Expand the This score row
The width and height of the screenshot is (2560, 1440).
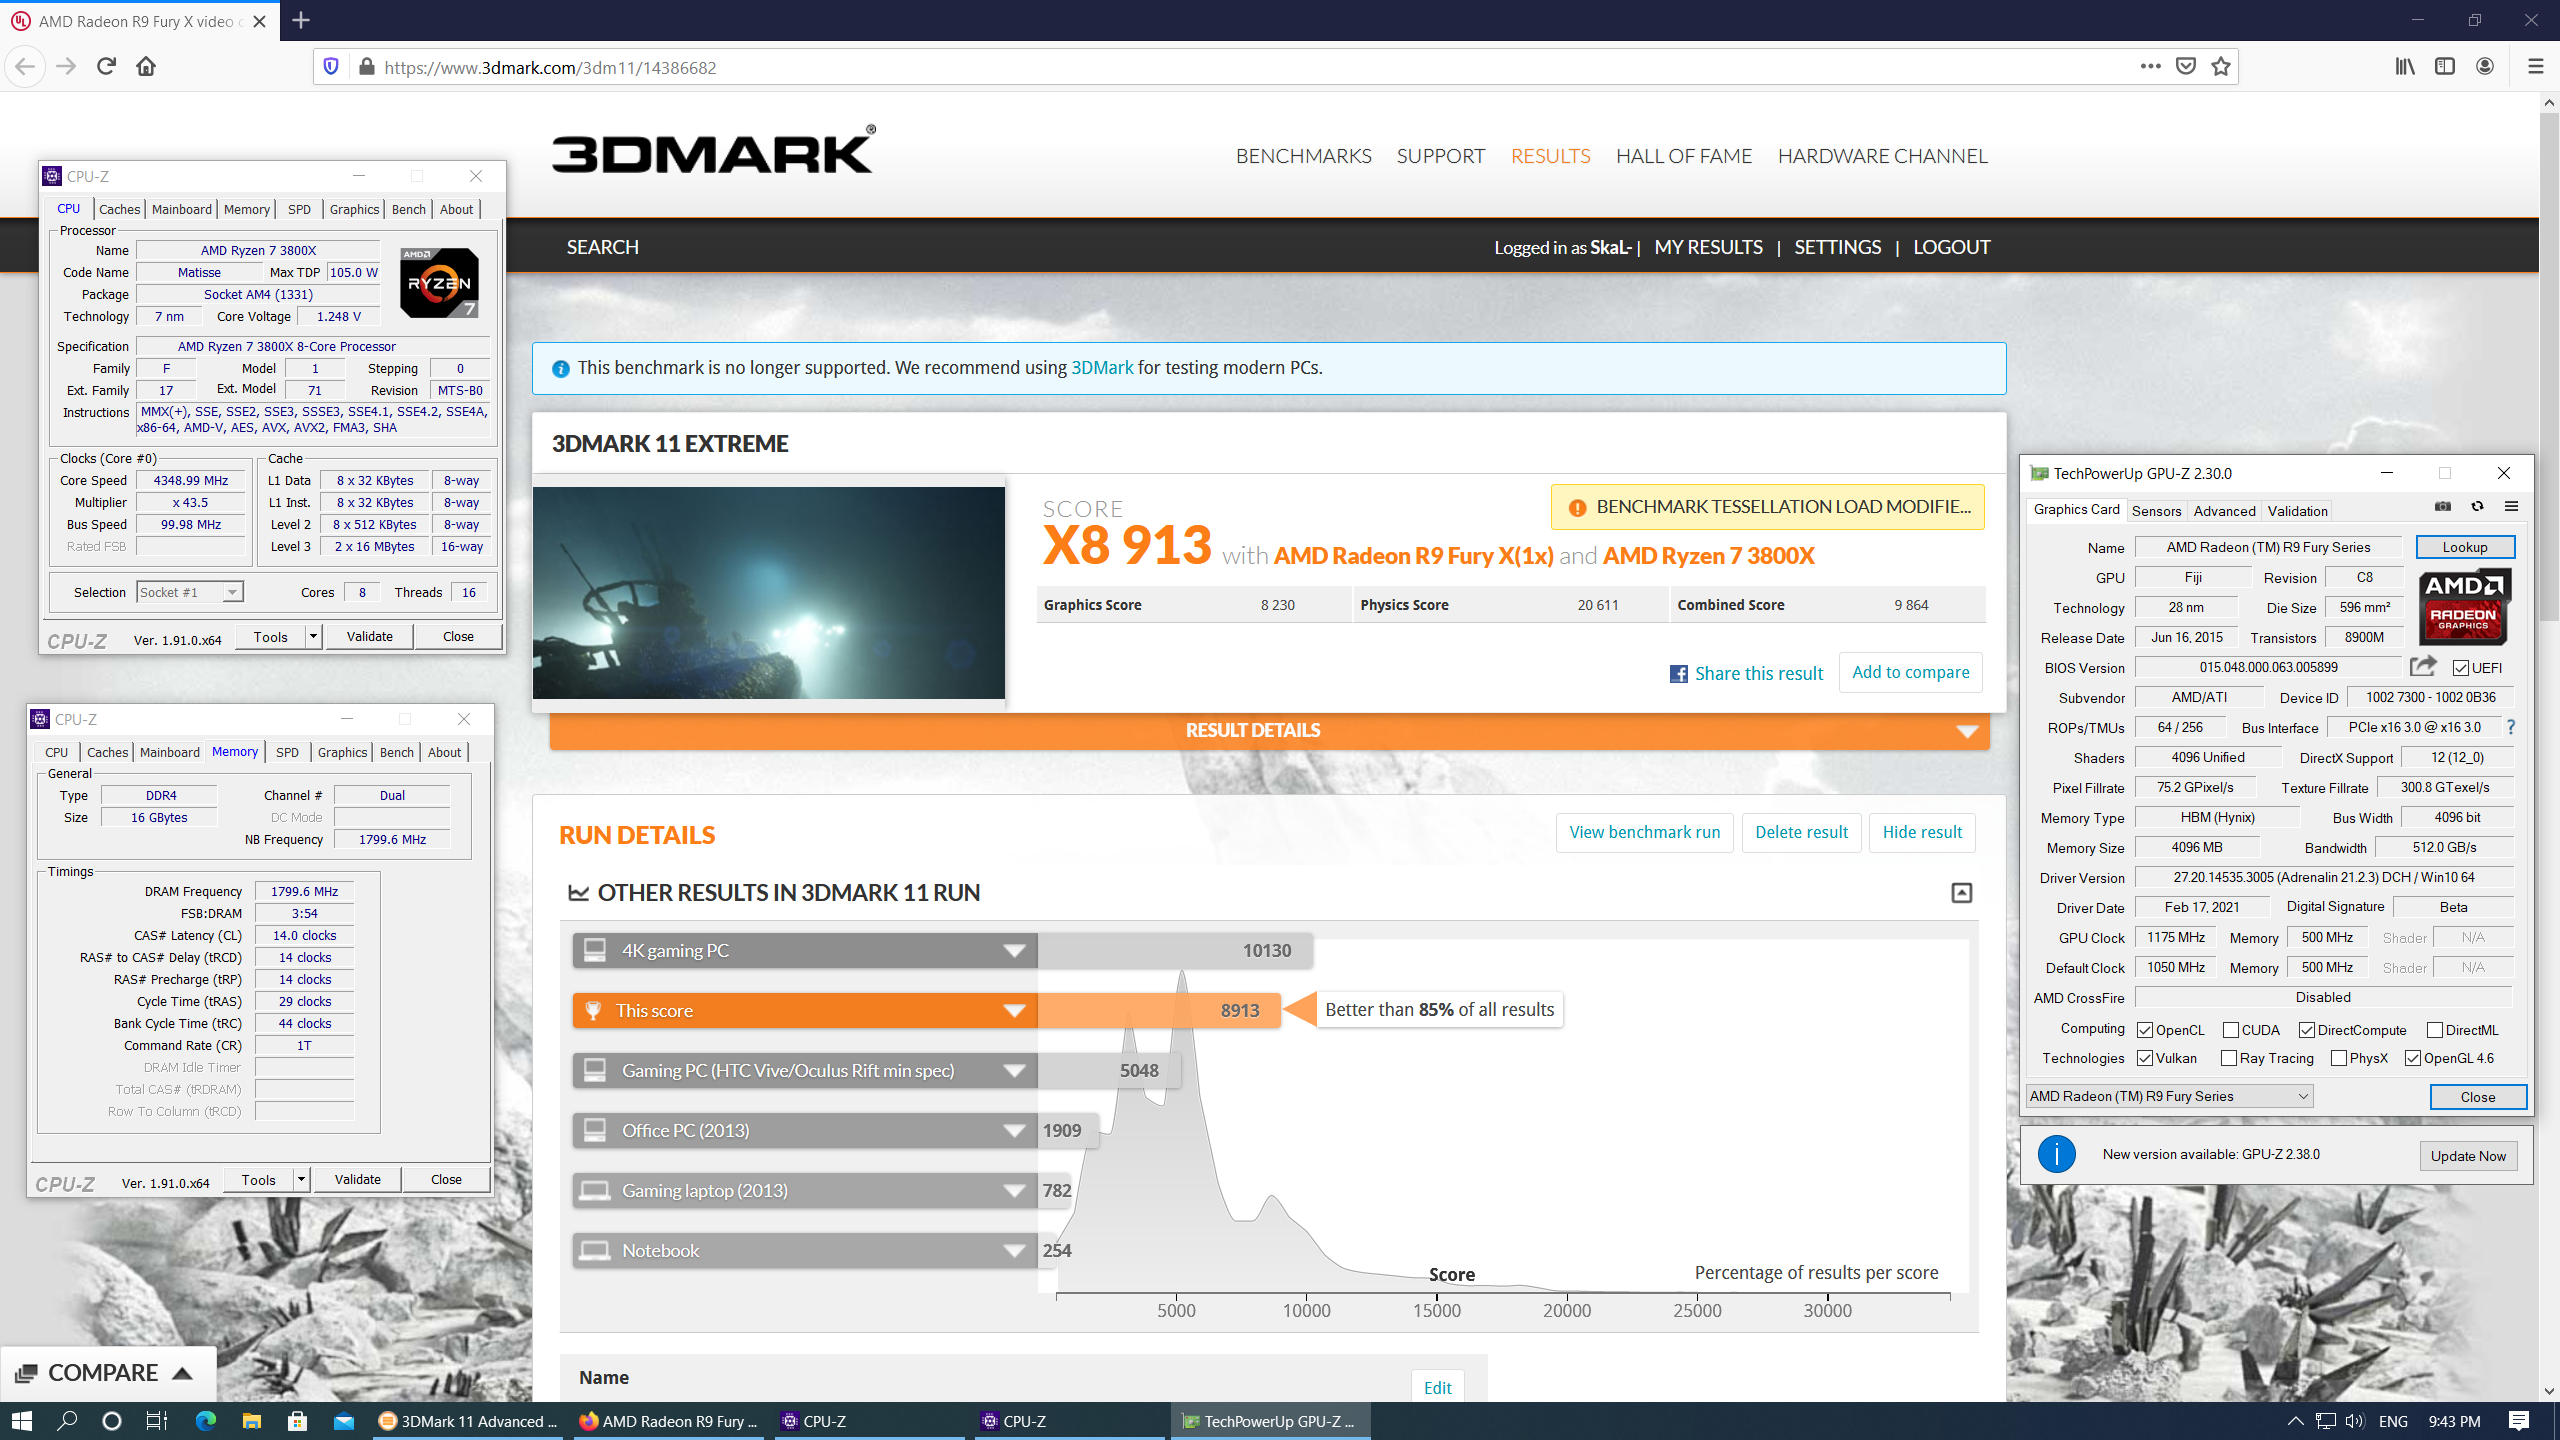[805, 1010]
